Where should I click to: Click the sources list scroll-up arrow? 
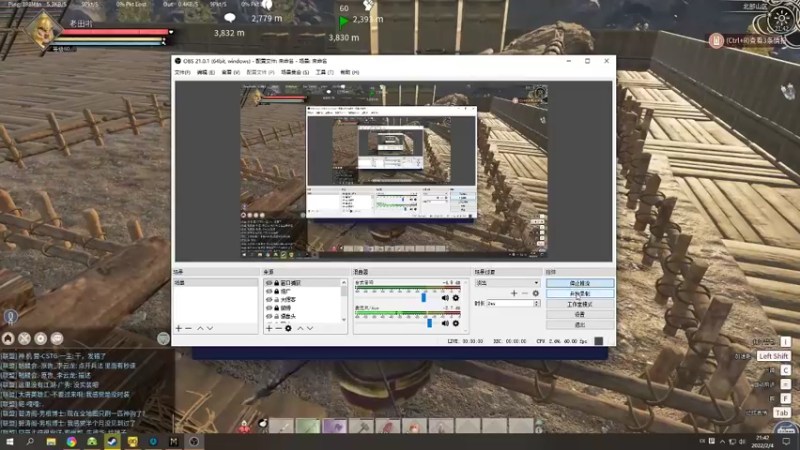344,282
